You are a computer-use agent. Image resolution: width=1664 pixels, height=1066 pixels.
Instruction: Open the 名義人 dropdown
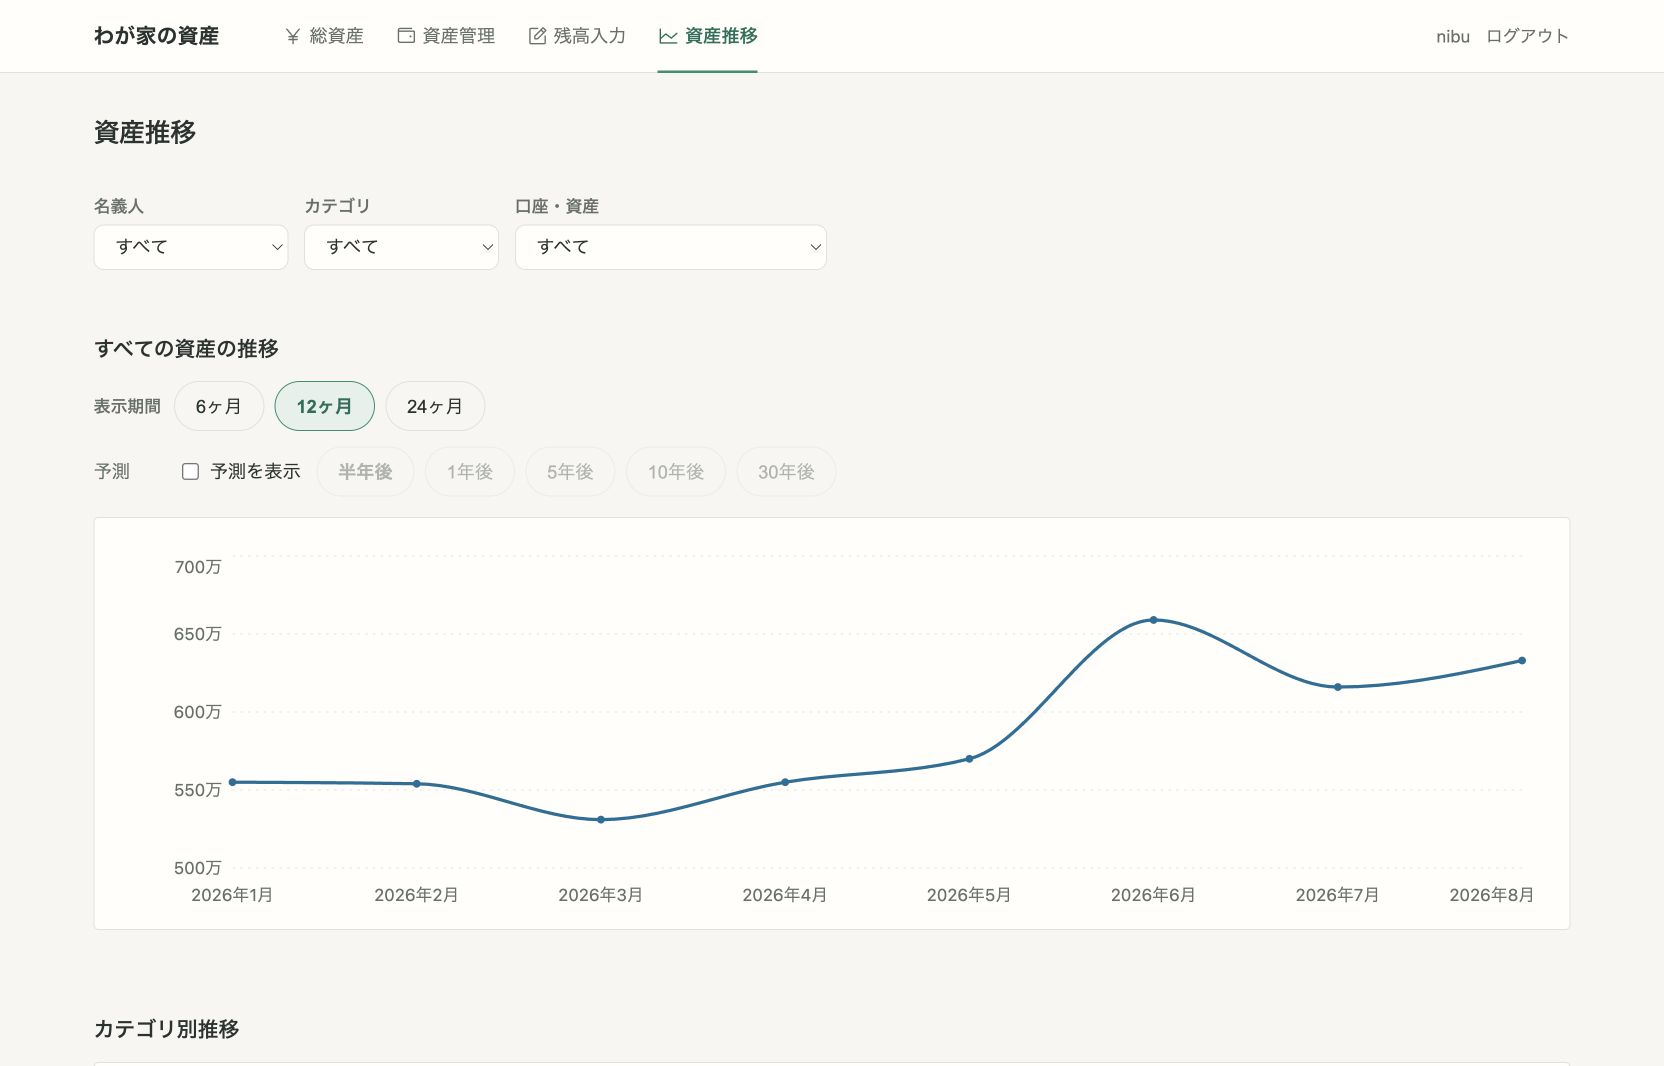[191, 247]
